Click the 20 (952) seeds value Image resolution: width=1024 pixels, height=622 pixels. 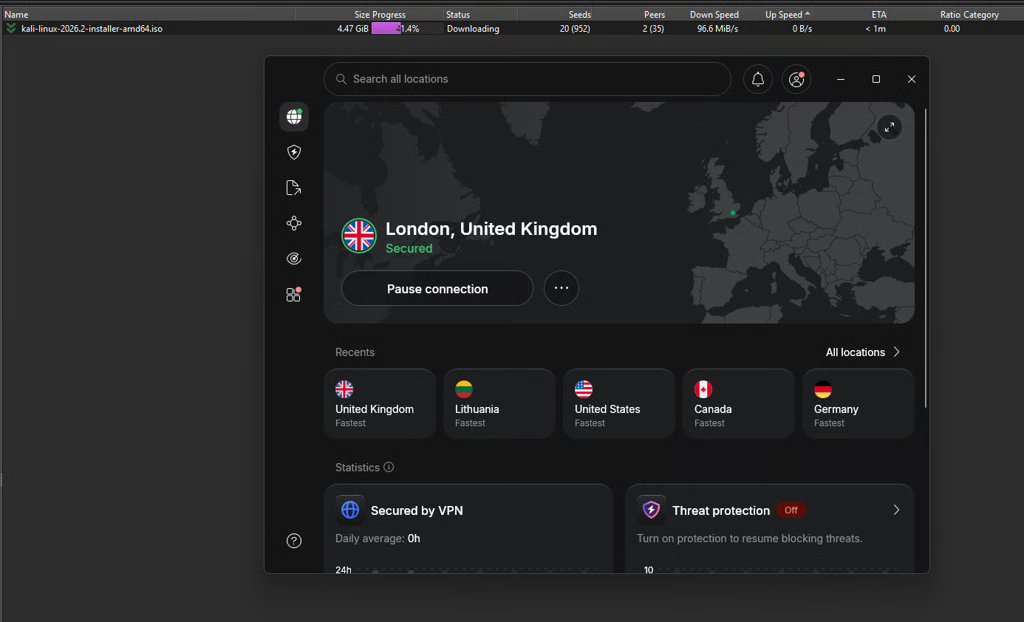point(575,29)
